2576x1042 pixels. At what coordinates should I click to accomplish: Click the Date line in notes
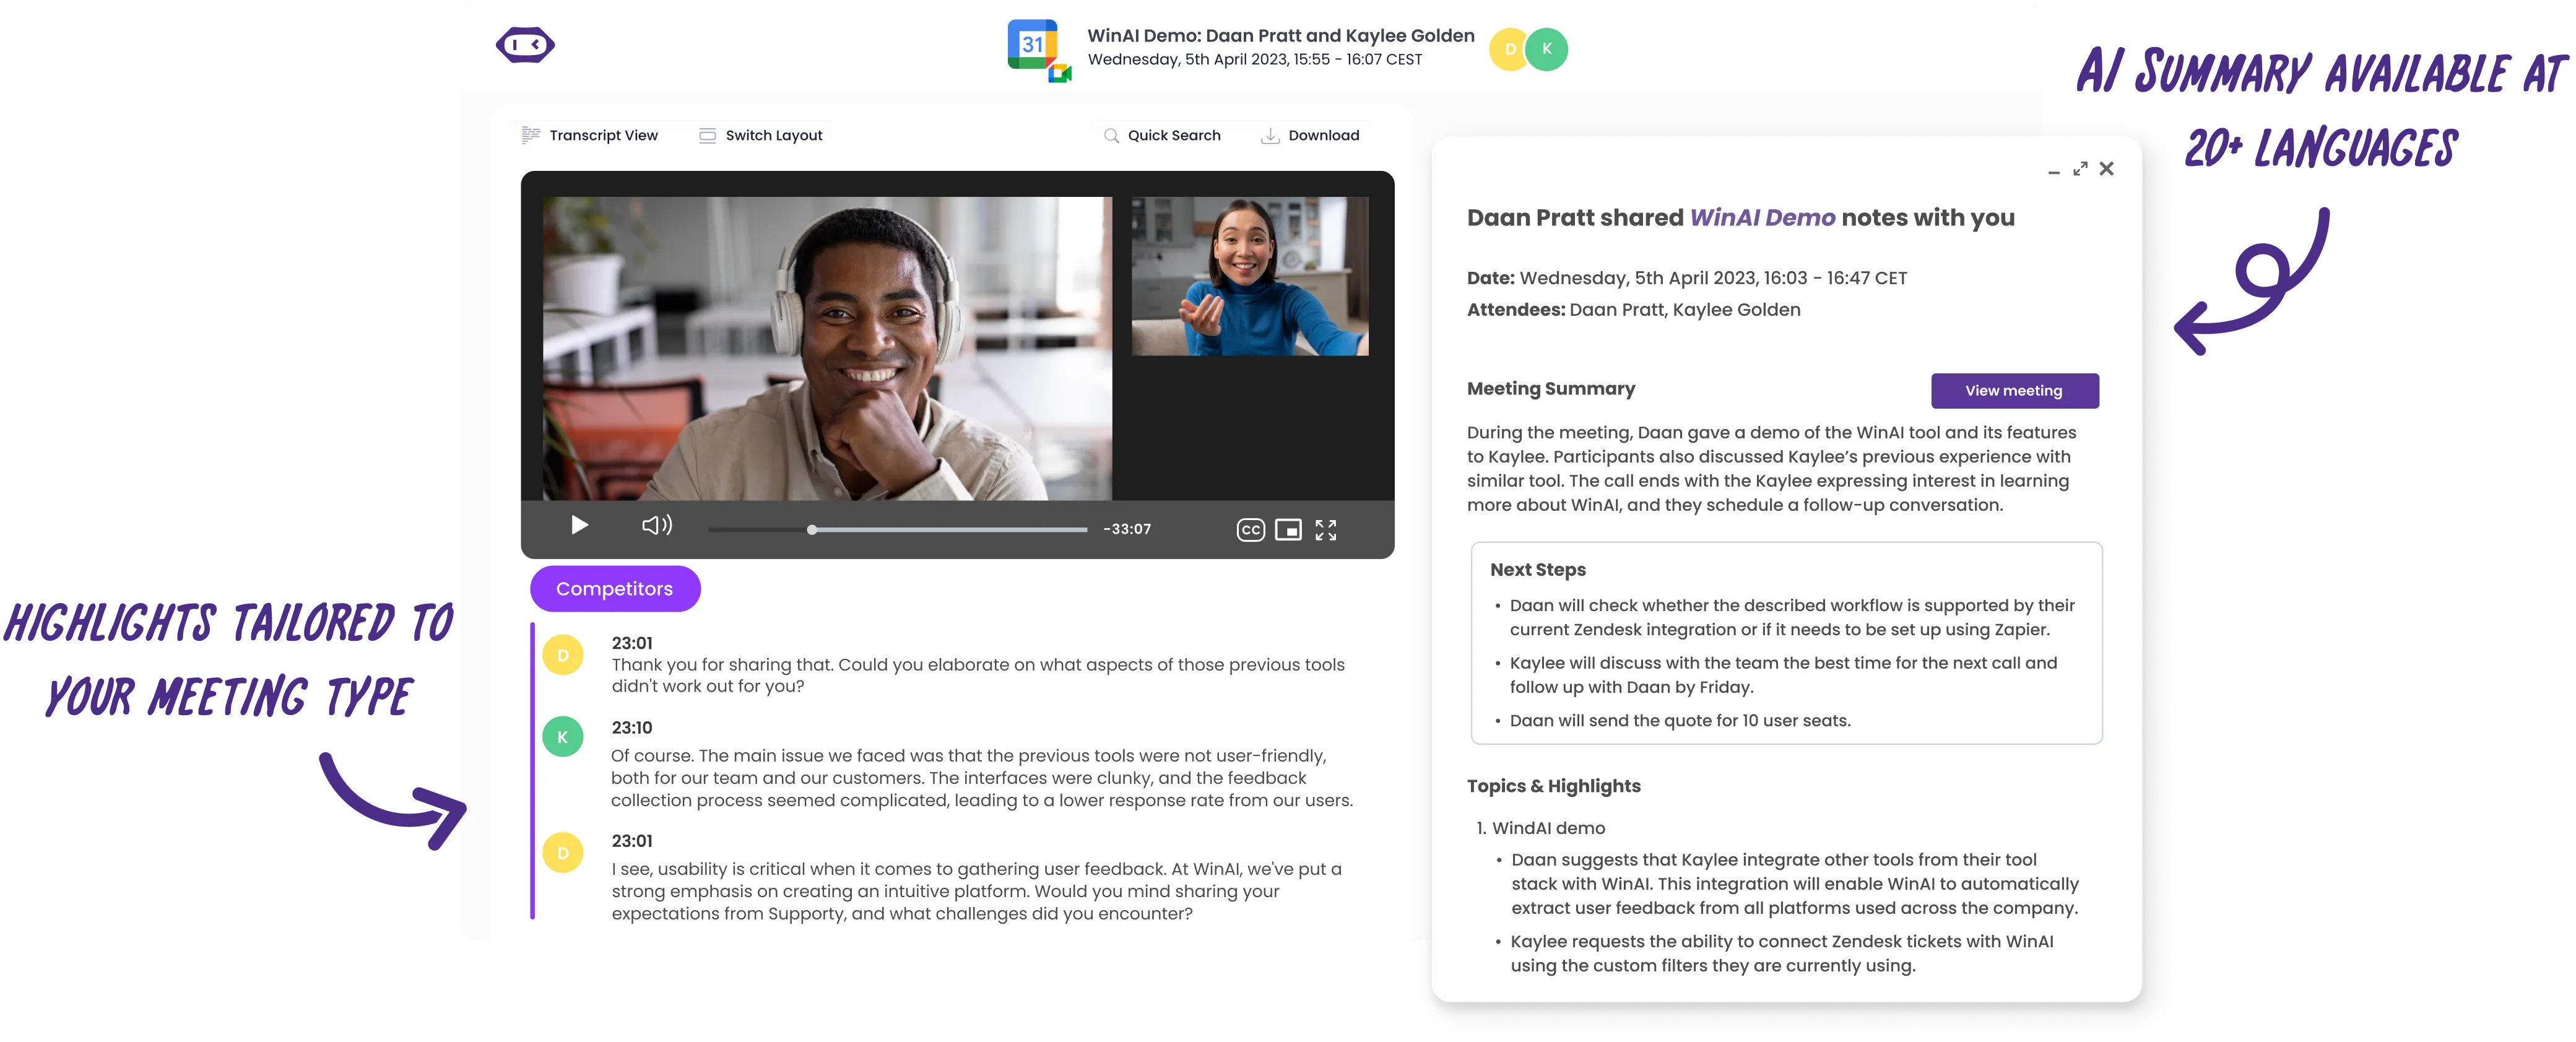coord(1687,279)
